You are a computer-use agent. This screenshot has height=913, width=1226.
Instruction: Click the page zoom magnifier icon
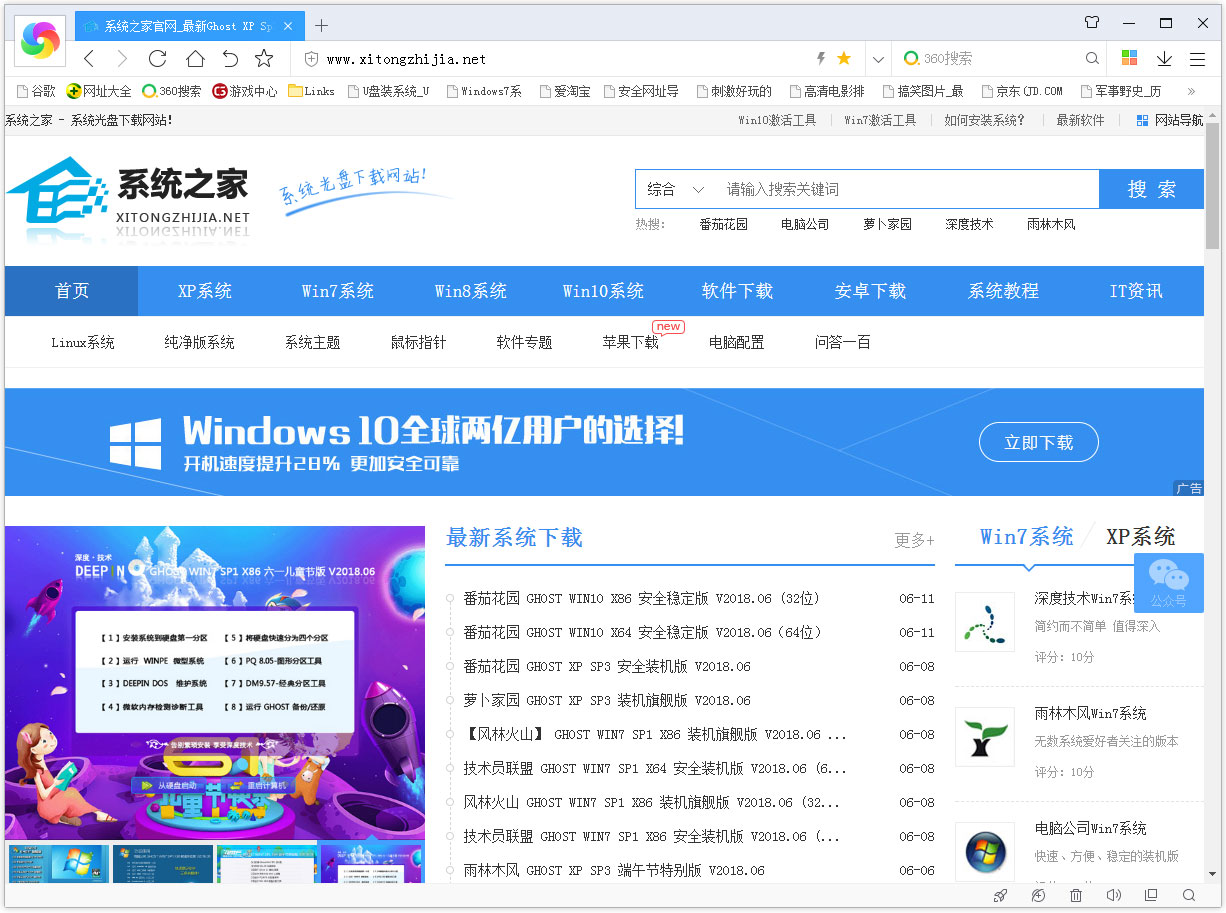(1189, 896)
